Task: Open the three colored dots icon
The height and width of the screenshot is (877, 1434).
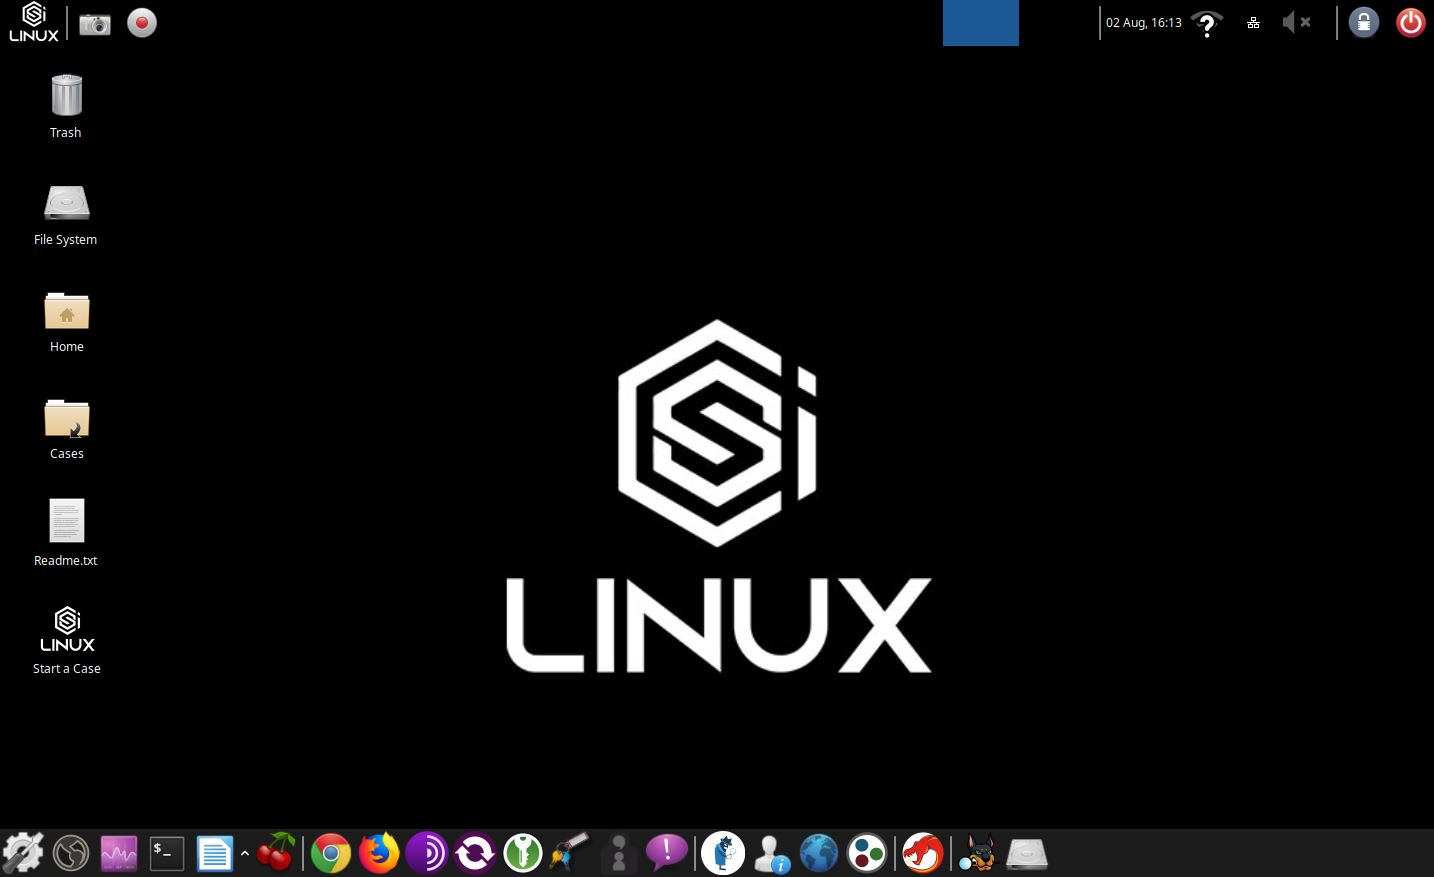Action: pos(867,853)
